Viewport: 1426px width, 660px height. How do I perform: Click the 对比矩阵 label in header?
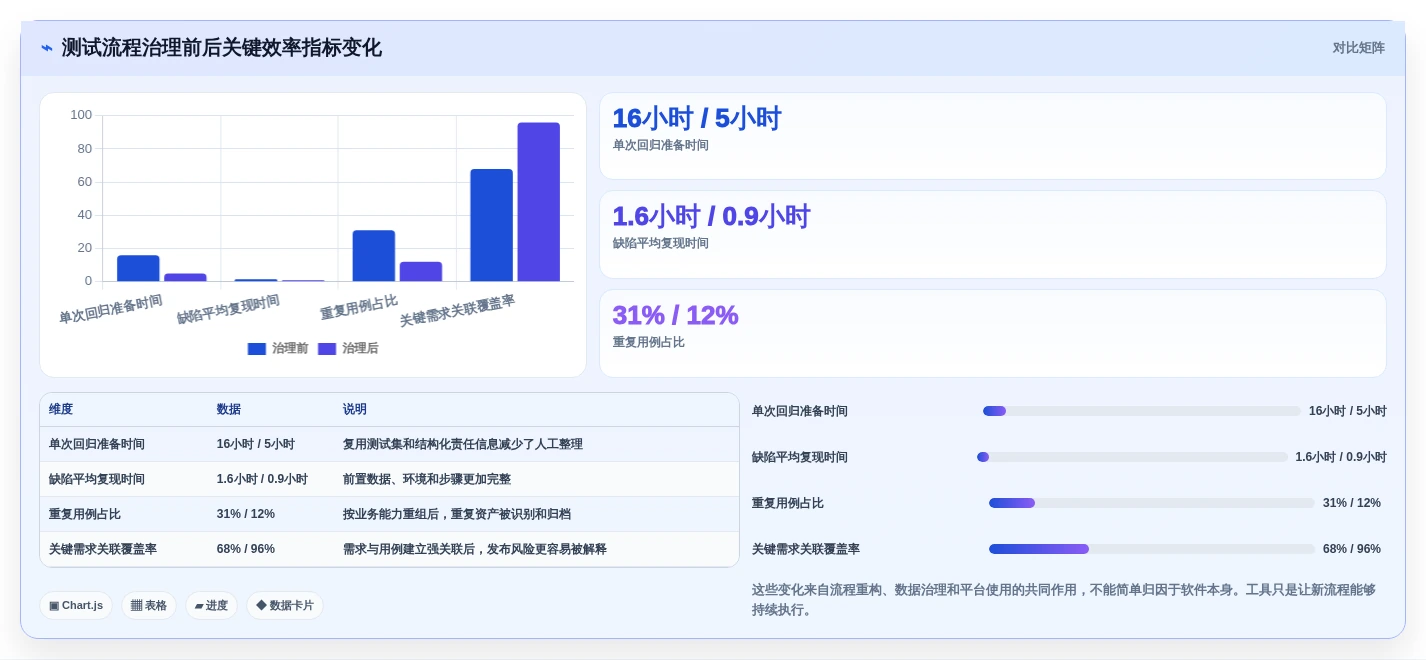coord(1358,48)
